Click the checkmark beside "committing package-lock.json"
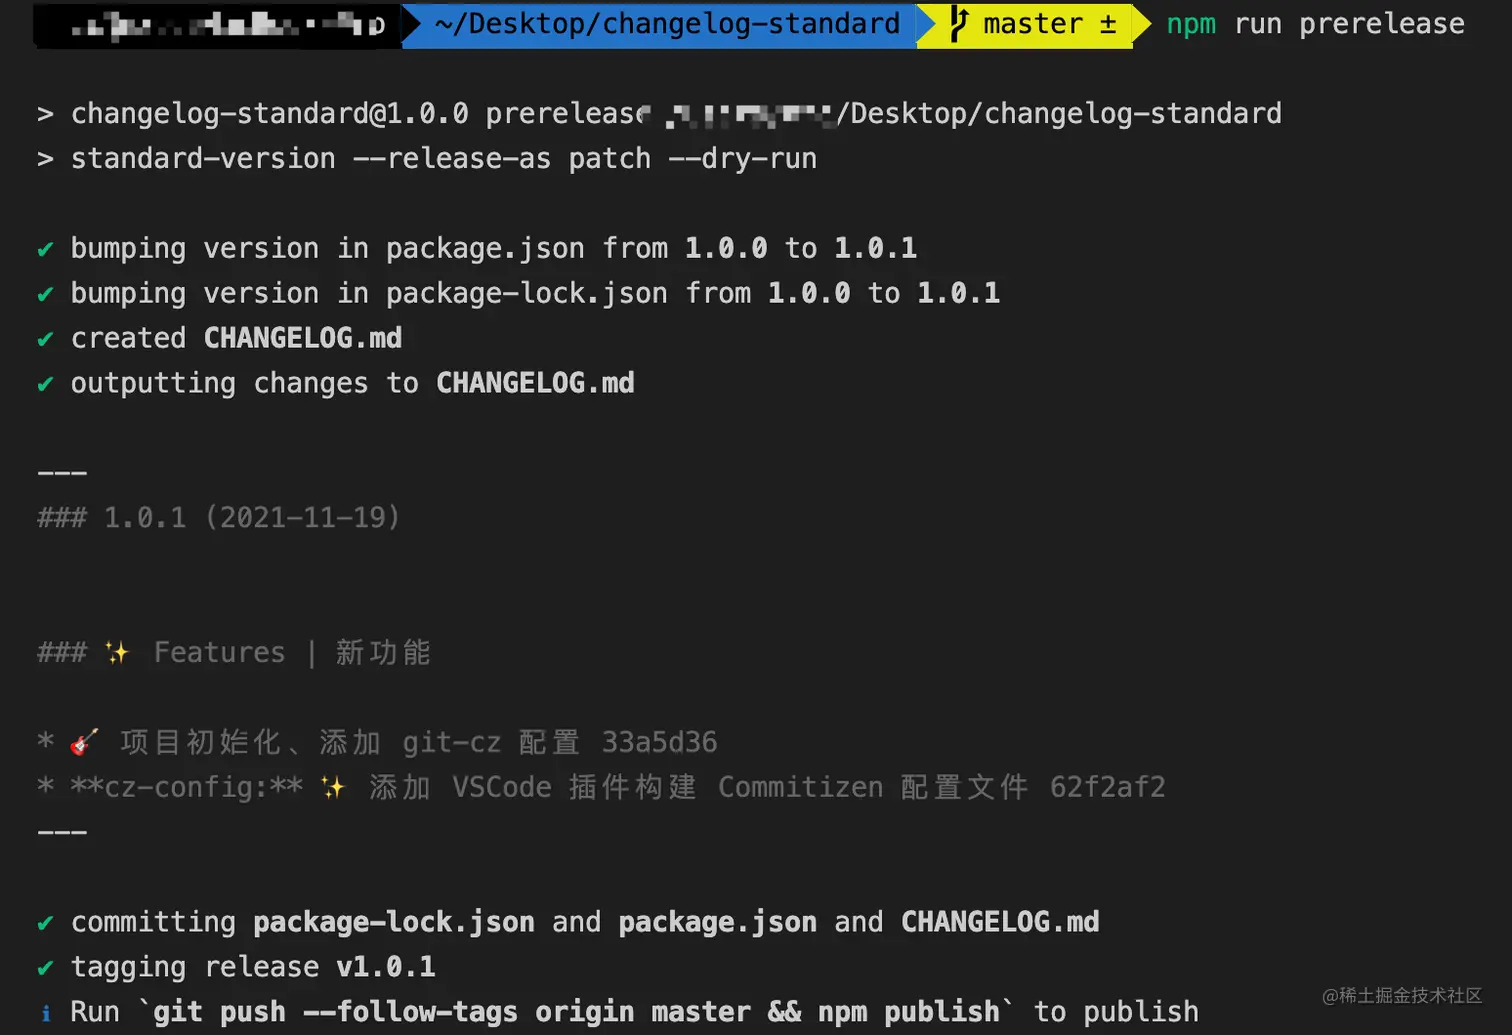The image size is (1512, 1035). (x=45, y=922)
